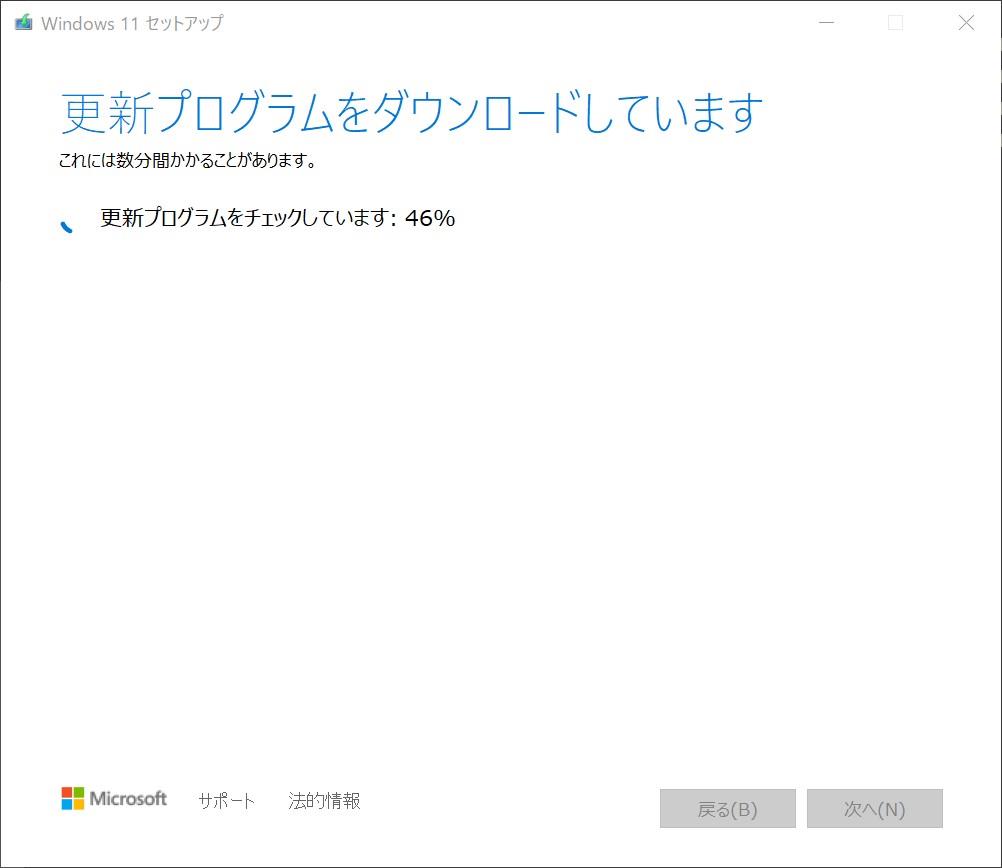Click the Microsoft logo
The image size is (1002, 868).
(x=114, y=798)
